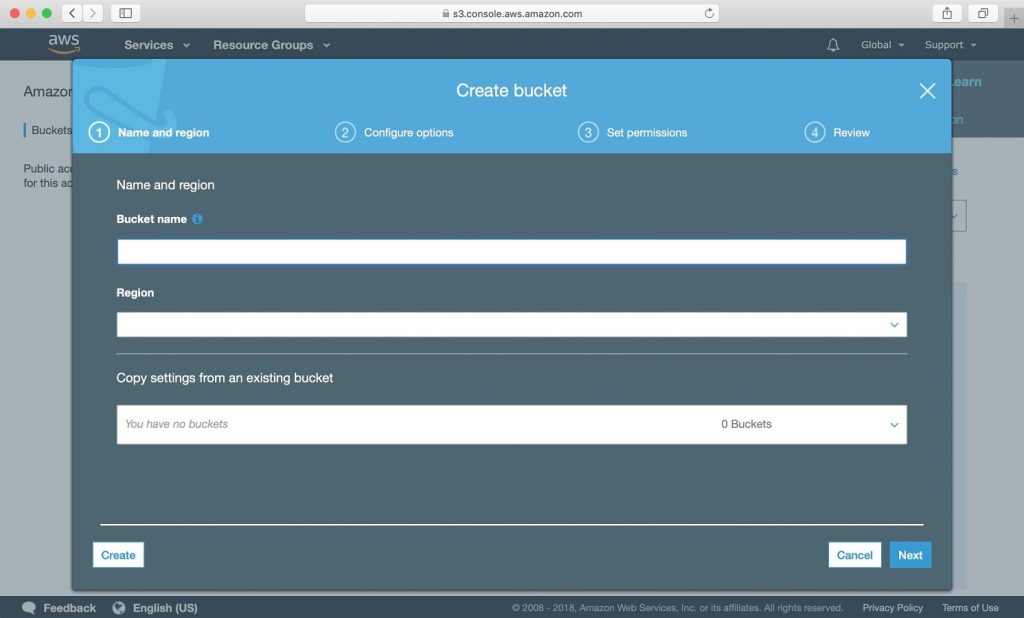Click the Bucket name info icon

197,219
